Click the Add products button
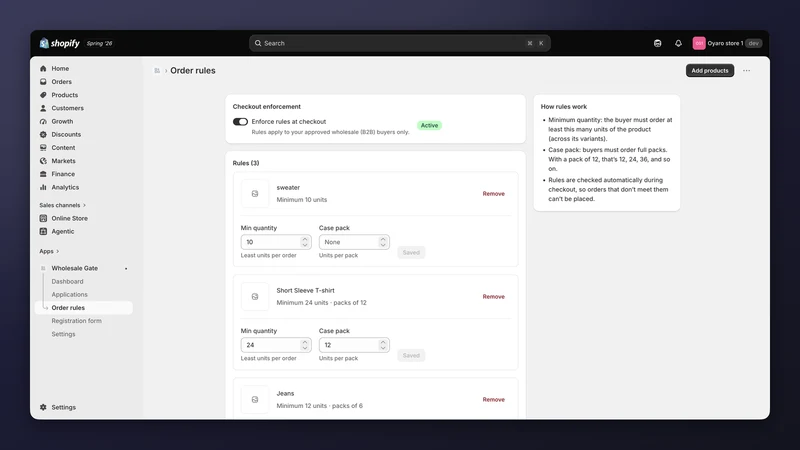This screenshot has height=450, width=800. point(710,70)
